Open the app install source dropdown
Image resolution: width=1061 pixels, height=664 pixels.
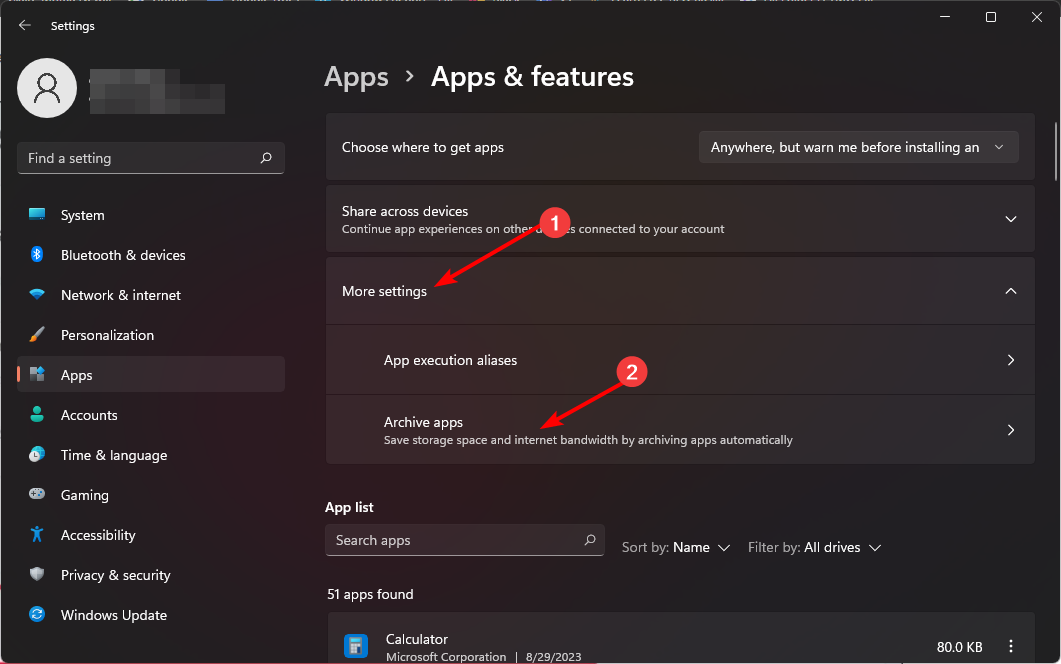point(858,147)
